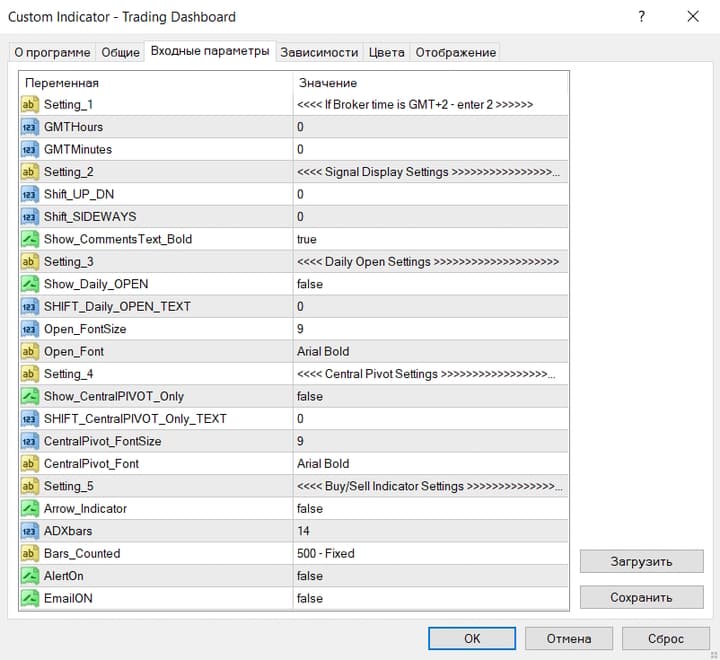Open the Show_CentralPIVOT_Only value dropdown

coord(430,396)
